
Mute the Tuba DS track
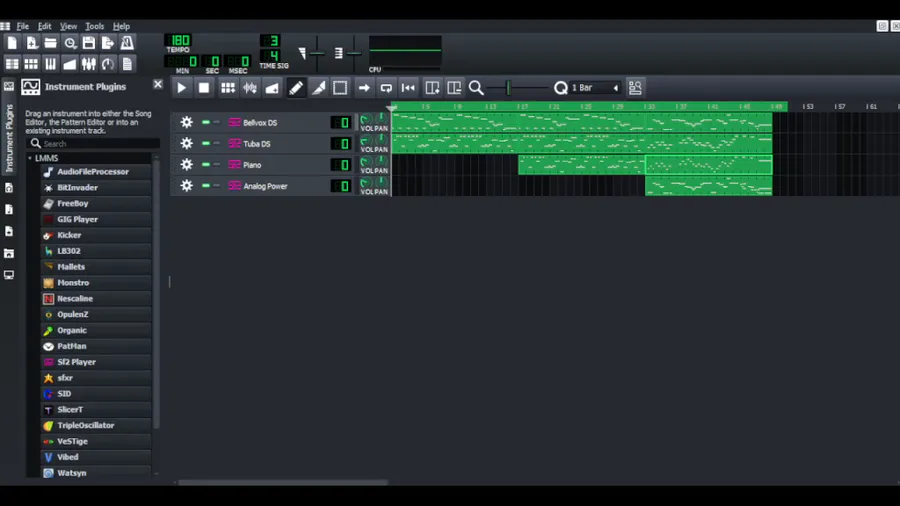pyautogui.click(x=205, y=143)
